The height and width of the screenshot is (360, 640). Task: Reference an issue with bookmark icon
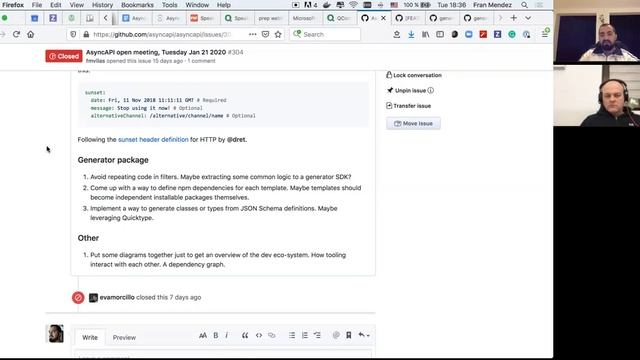[349, 336]
